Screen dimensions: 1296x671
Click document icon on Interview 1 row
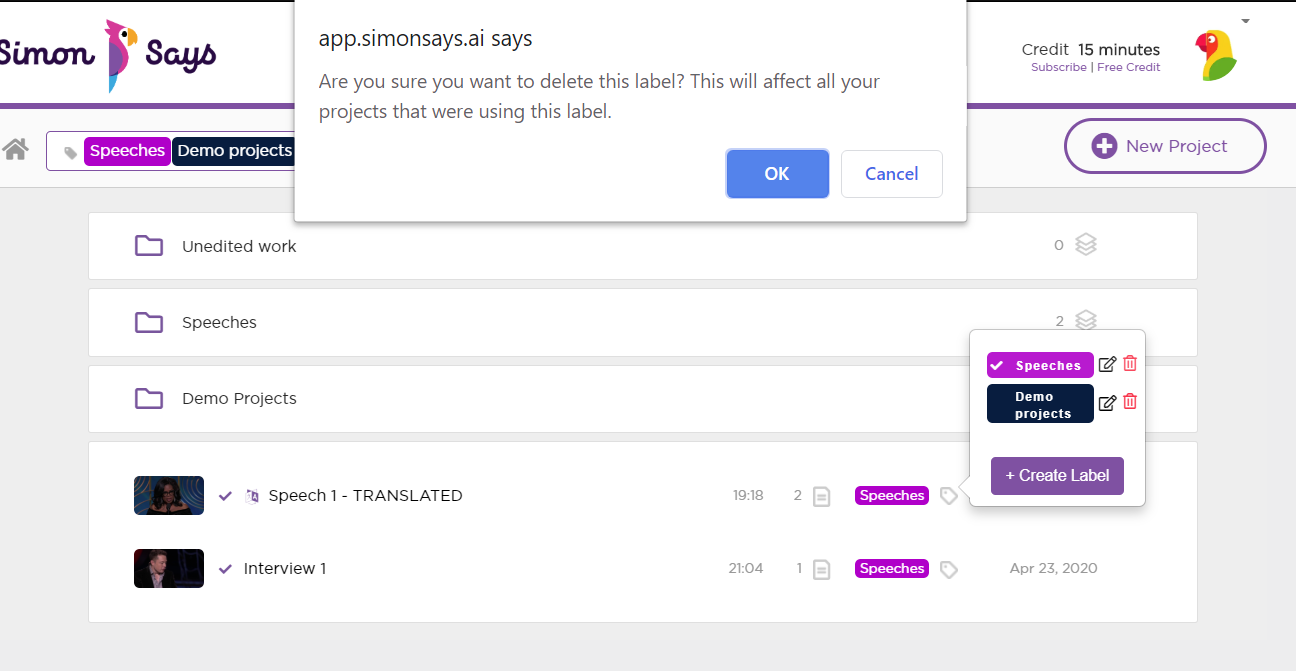point(821,569)
